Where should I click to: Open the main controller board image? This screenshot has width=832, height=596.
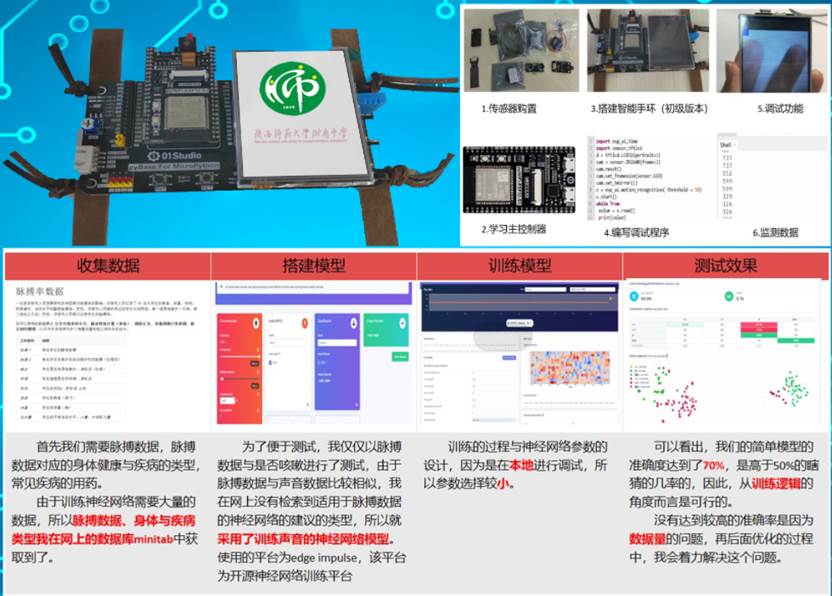518,183
